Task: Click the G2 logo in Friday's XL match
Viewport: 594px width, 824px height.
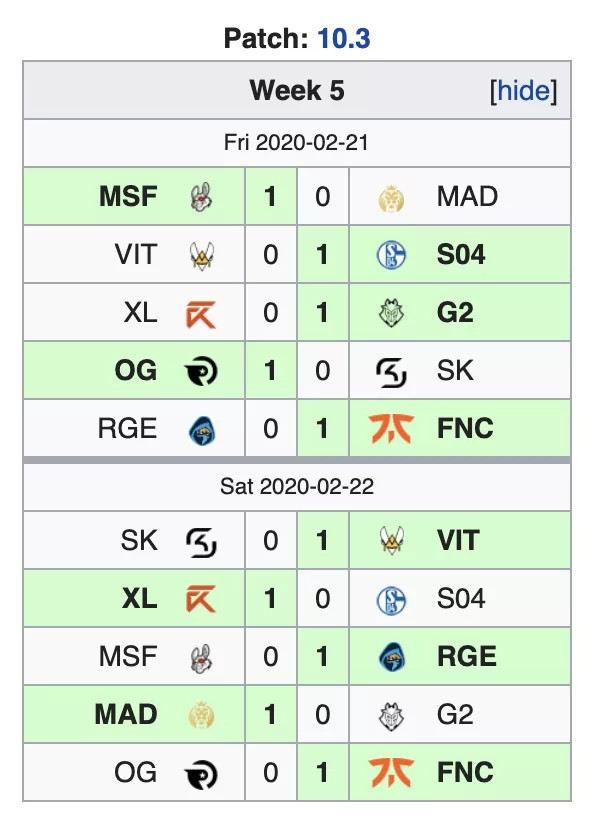Action: click(x=391, y=313)
